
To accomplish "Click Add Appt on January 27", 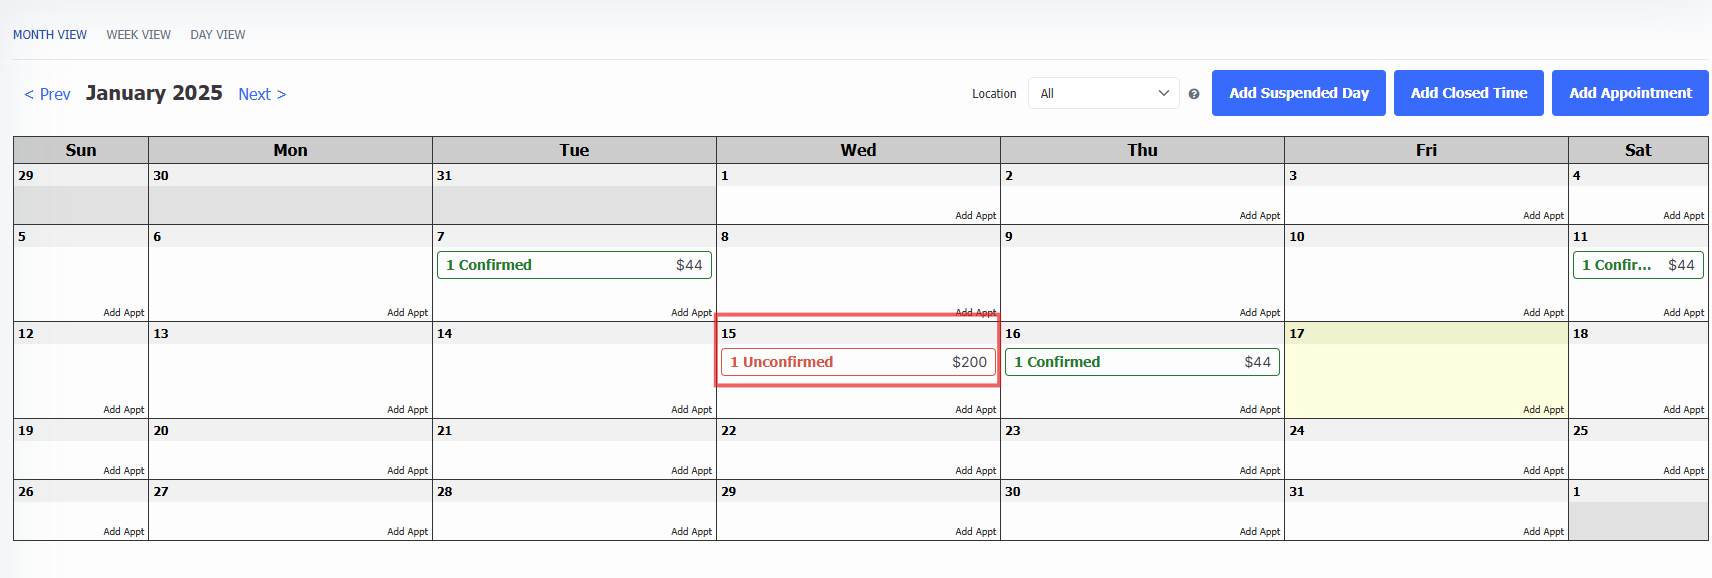I will tap(407, 532).
